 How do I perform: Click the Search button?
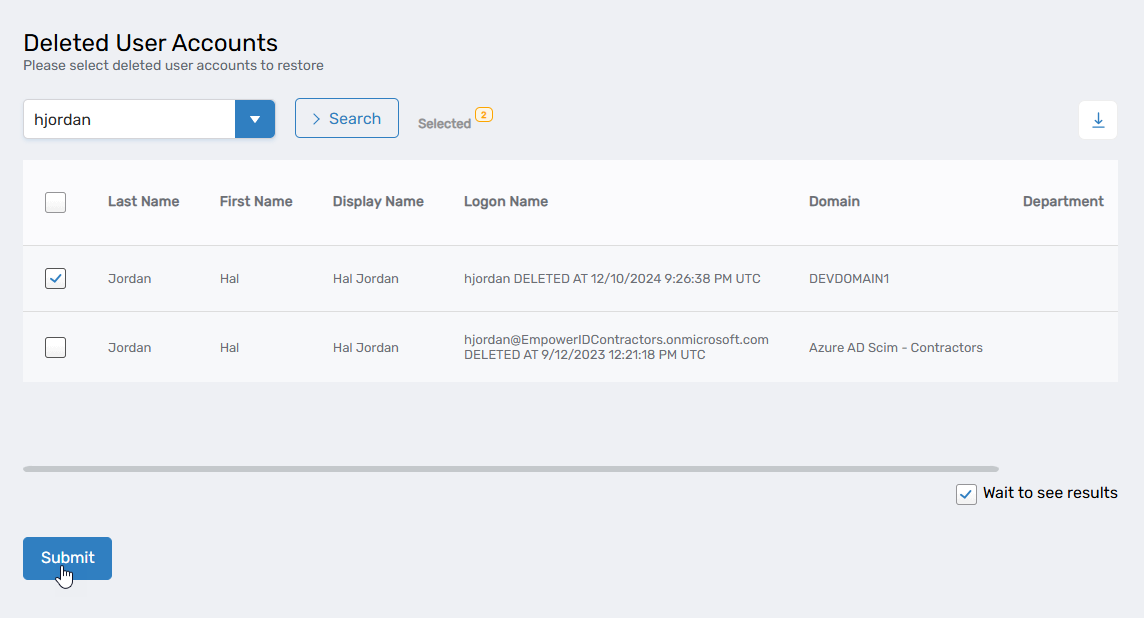click(346, 118)
